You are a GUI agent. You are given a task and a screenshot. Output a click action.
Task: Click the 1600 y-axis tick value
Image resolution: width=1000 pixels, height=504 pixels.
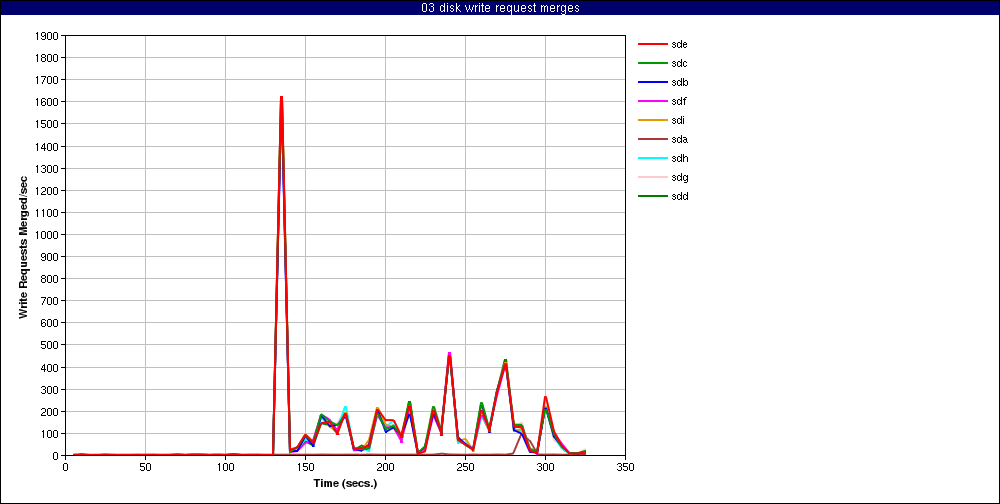[48, 102]
